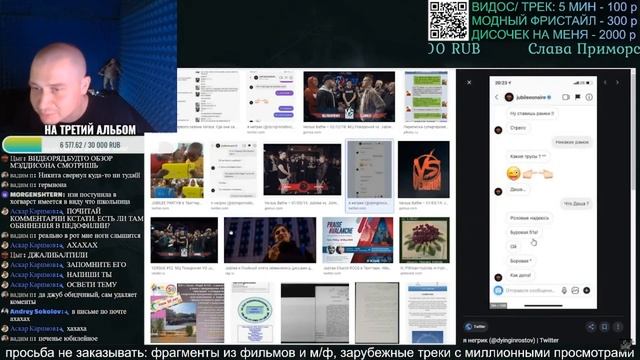The image size is (640, 360).
Task: Click the microphone icon in chat message bar
Action: (564, 290)
